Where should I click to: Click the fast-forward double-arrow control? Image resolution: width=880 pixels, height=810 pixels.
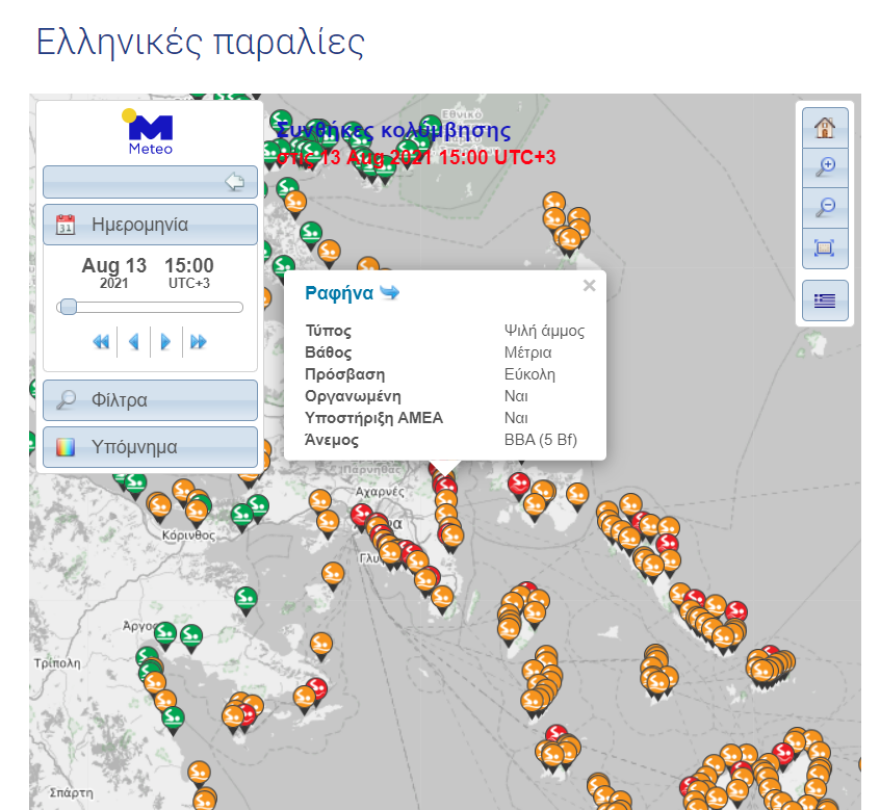(197, 342)
